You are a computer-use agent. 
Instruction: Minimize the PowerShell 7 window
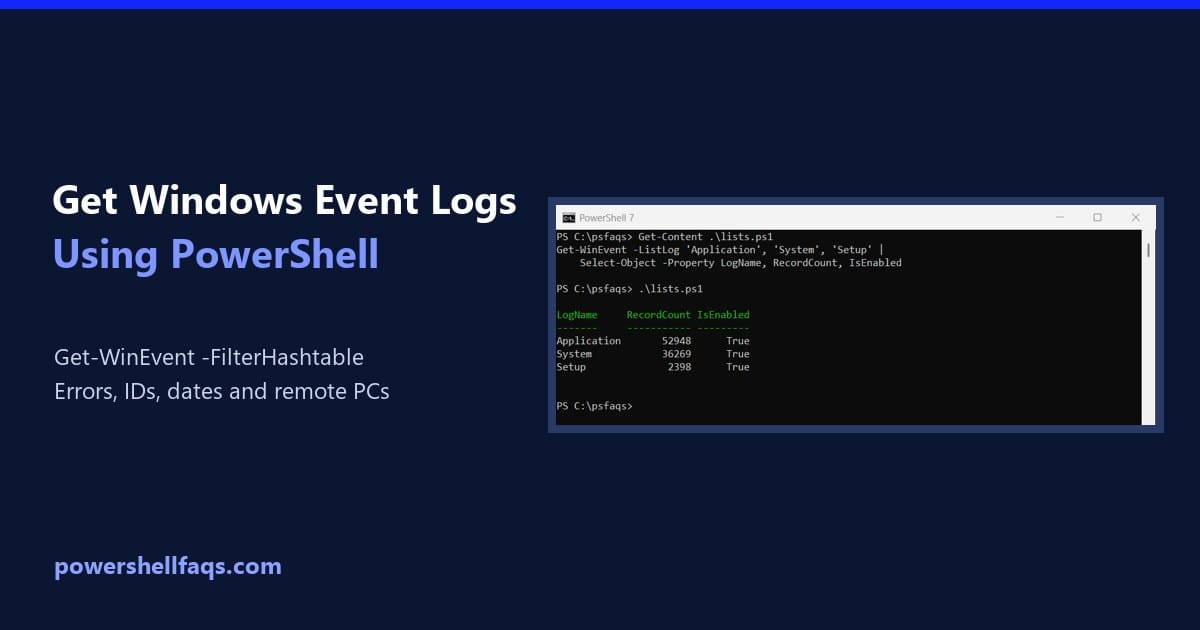click(x=1060, y=217)
